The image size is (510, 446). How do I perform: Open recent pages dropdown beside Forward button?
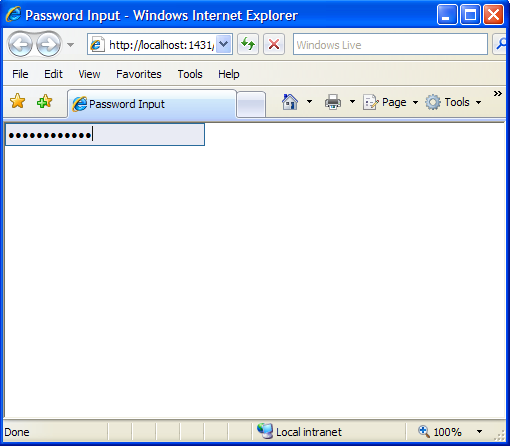click(70, 44)
